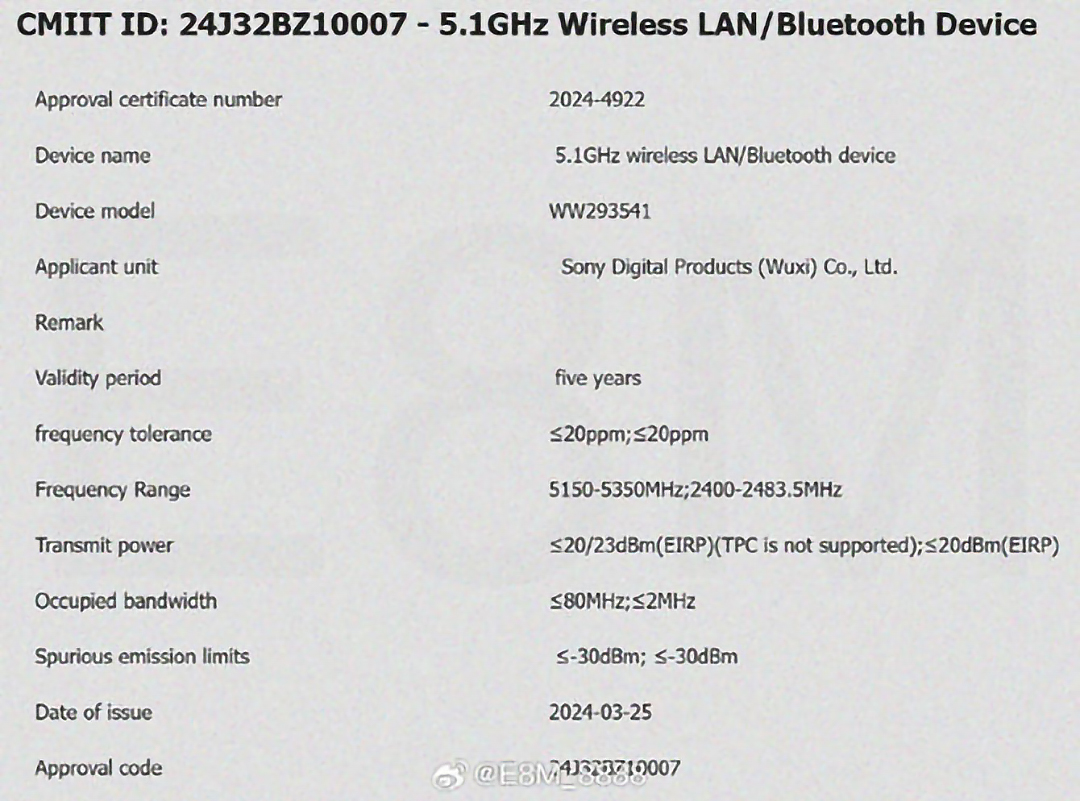Screen dimensions: 1080x801
Task: Click the frequency tolerance ≤20ppm value
Action: (628, 435)
